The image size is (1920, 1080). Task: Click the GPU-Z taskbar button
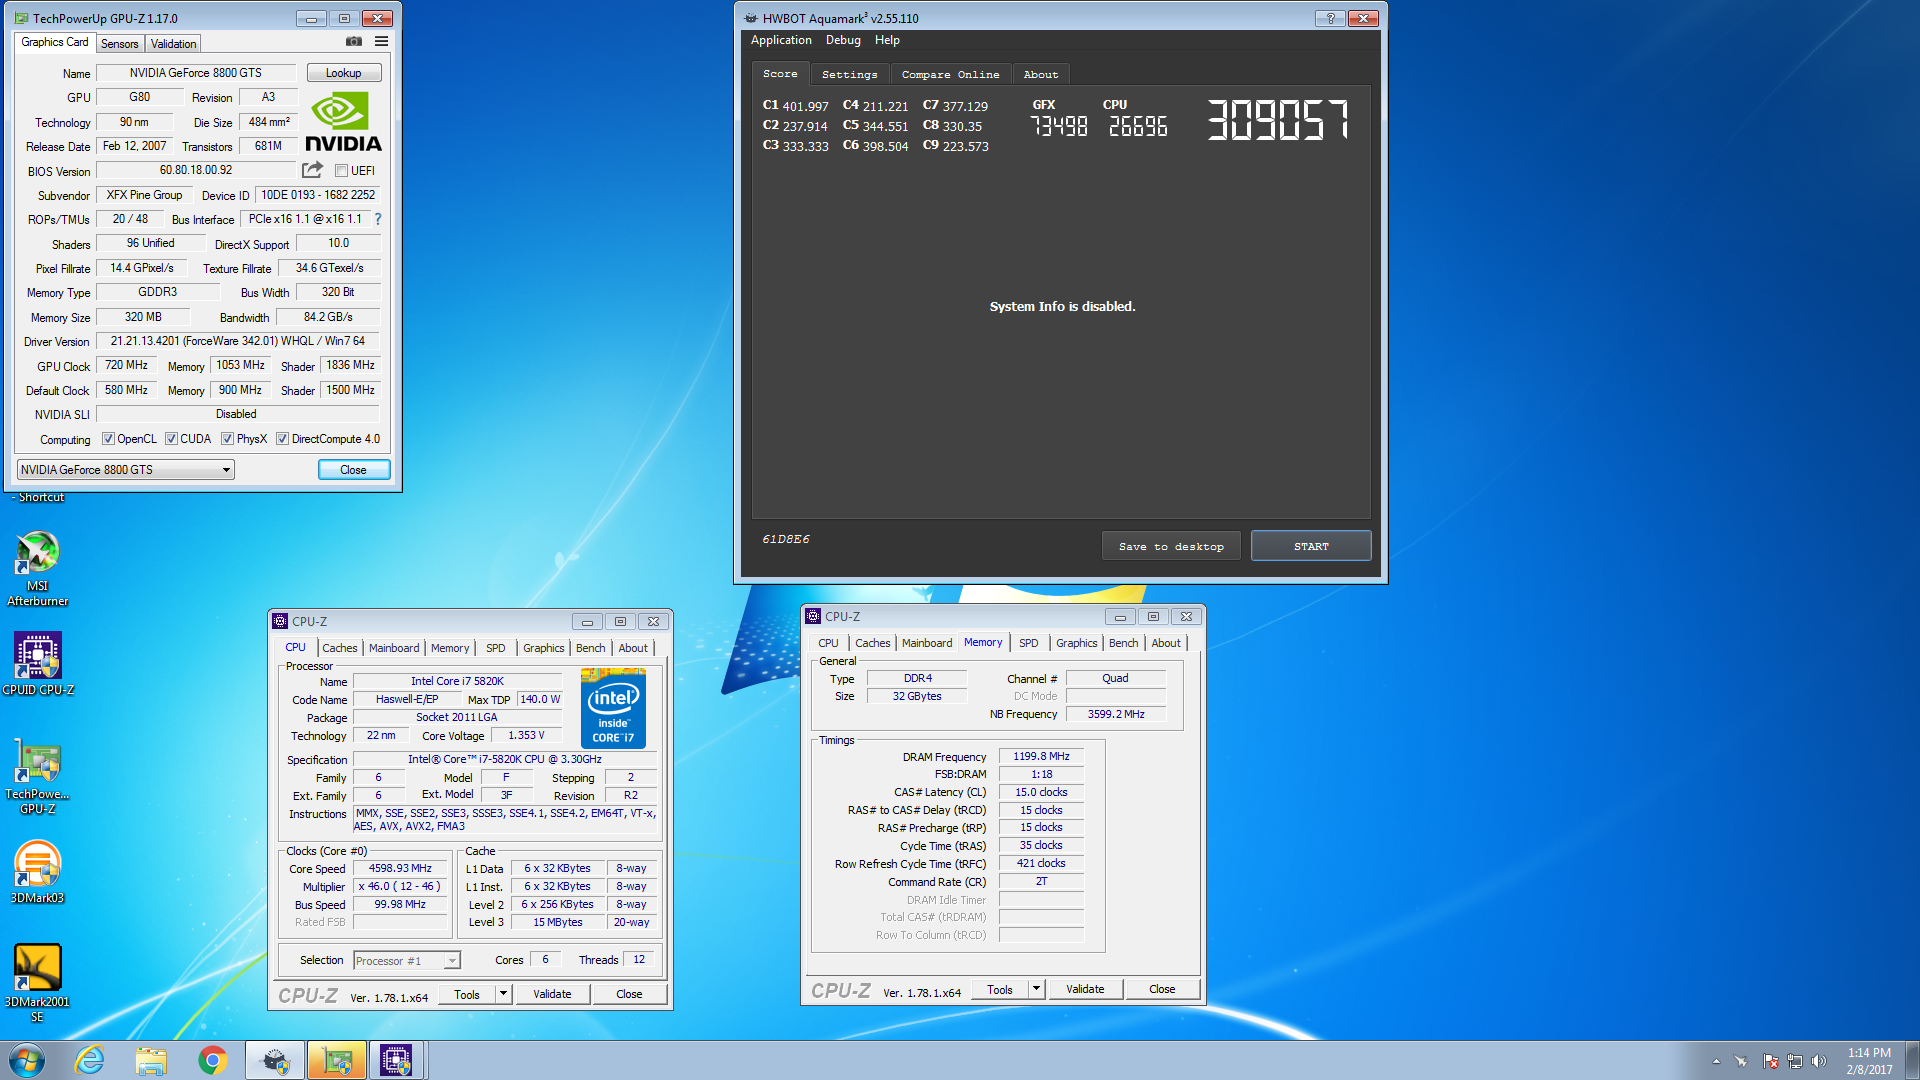(x=337, y=1060)
